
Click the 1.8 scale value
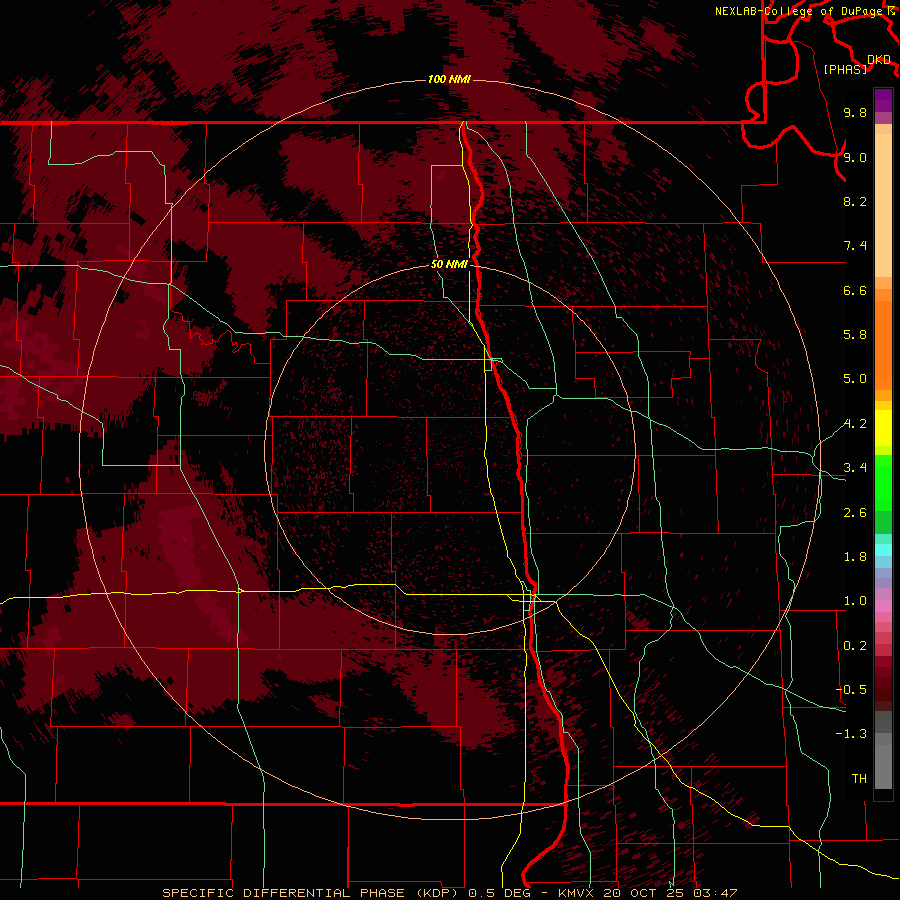(855, 557)
